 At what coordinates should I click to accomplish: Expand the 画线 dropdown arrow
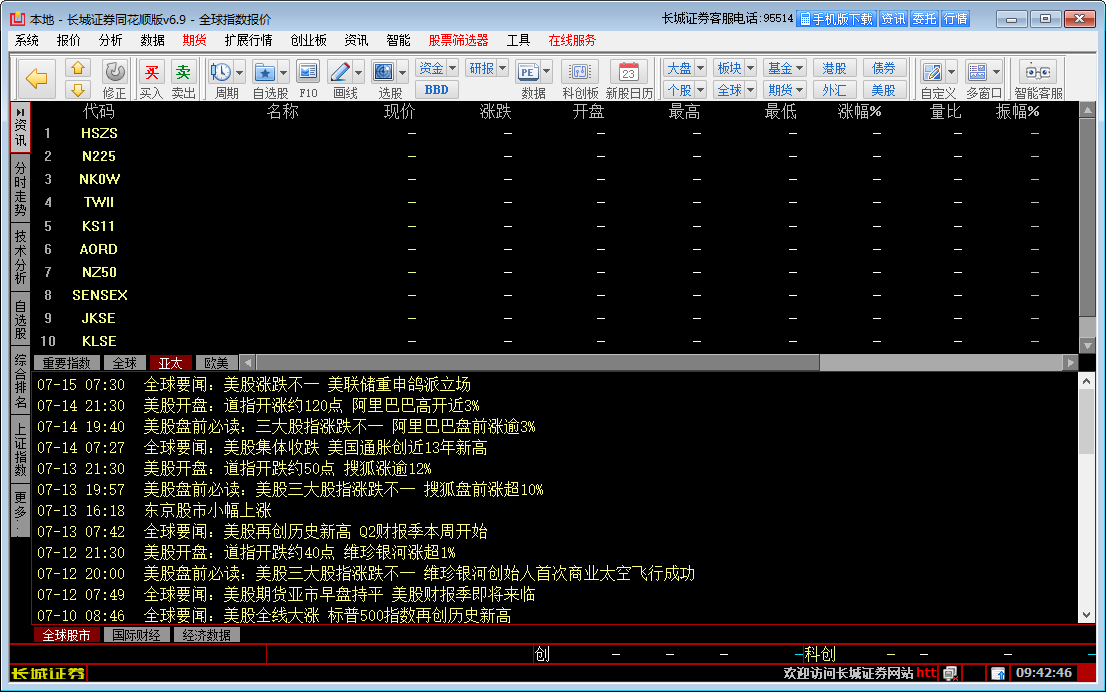(358, 72)
